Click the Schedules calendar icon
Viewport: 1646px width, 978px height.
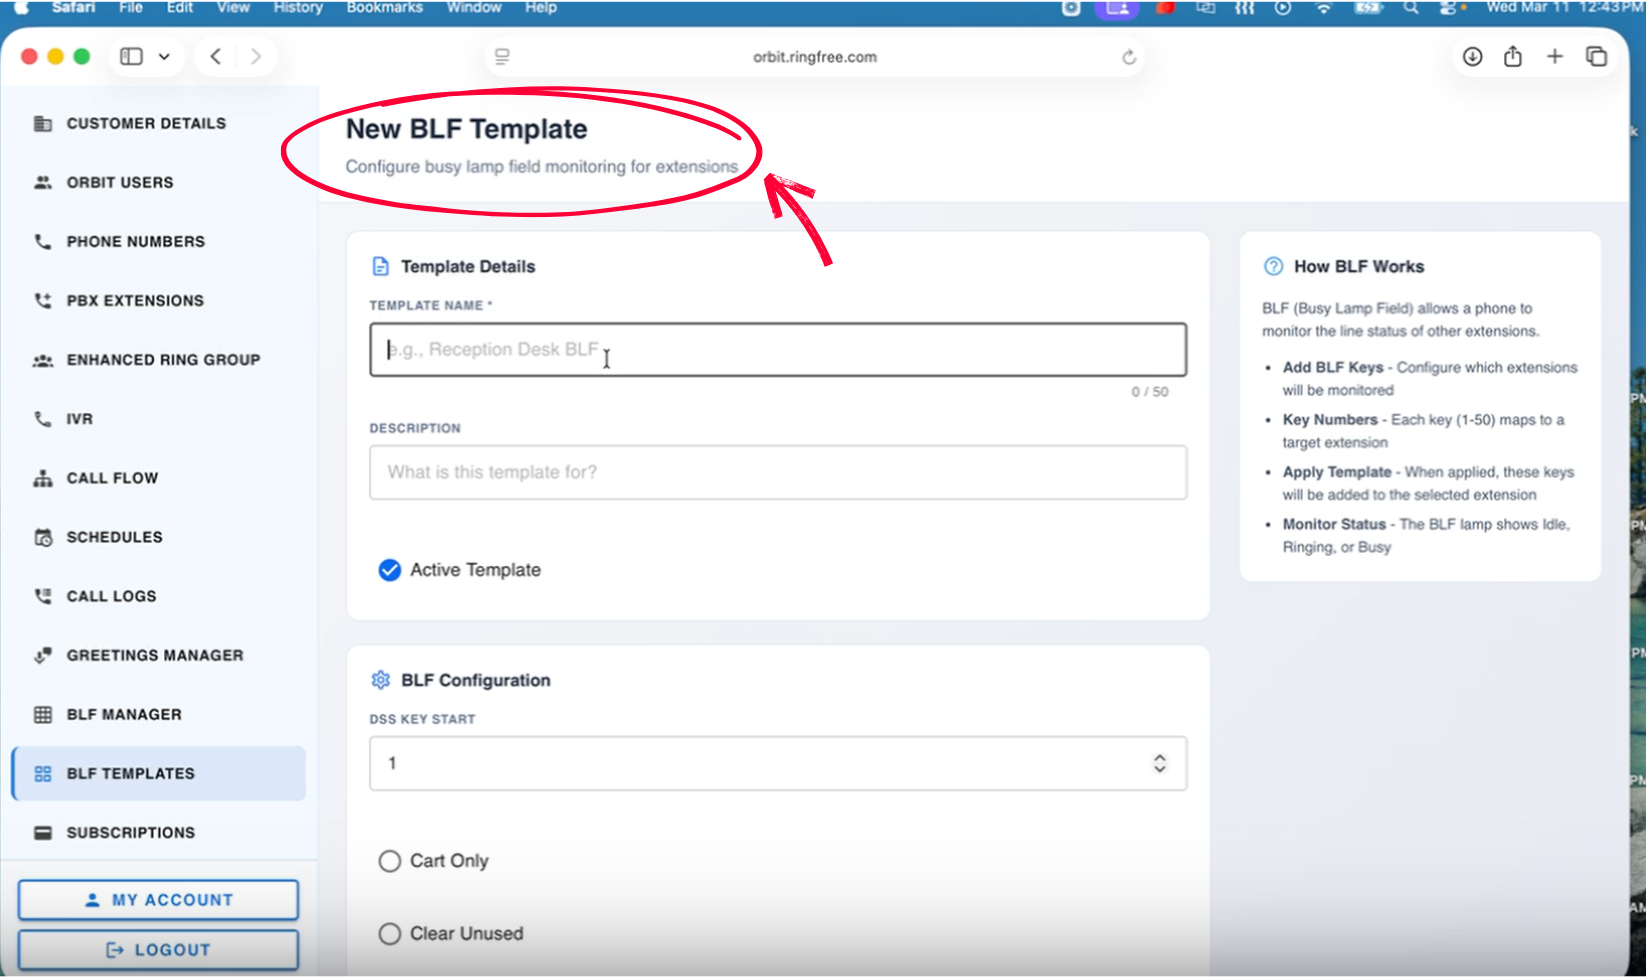(x=43, y=538)
